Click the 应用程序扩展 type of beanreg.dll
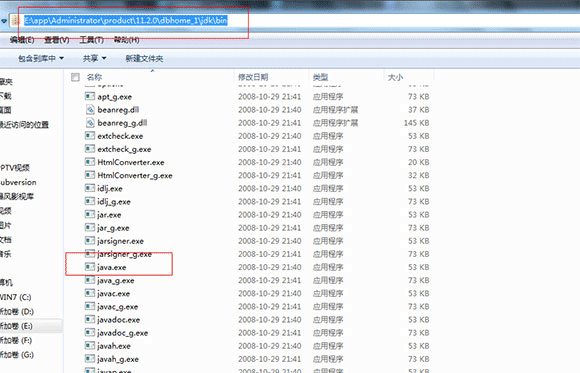Viewport: 580px width, 373px height. click(x=335, y=110)
